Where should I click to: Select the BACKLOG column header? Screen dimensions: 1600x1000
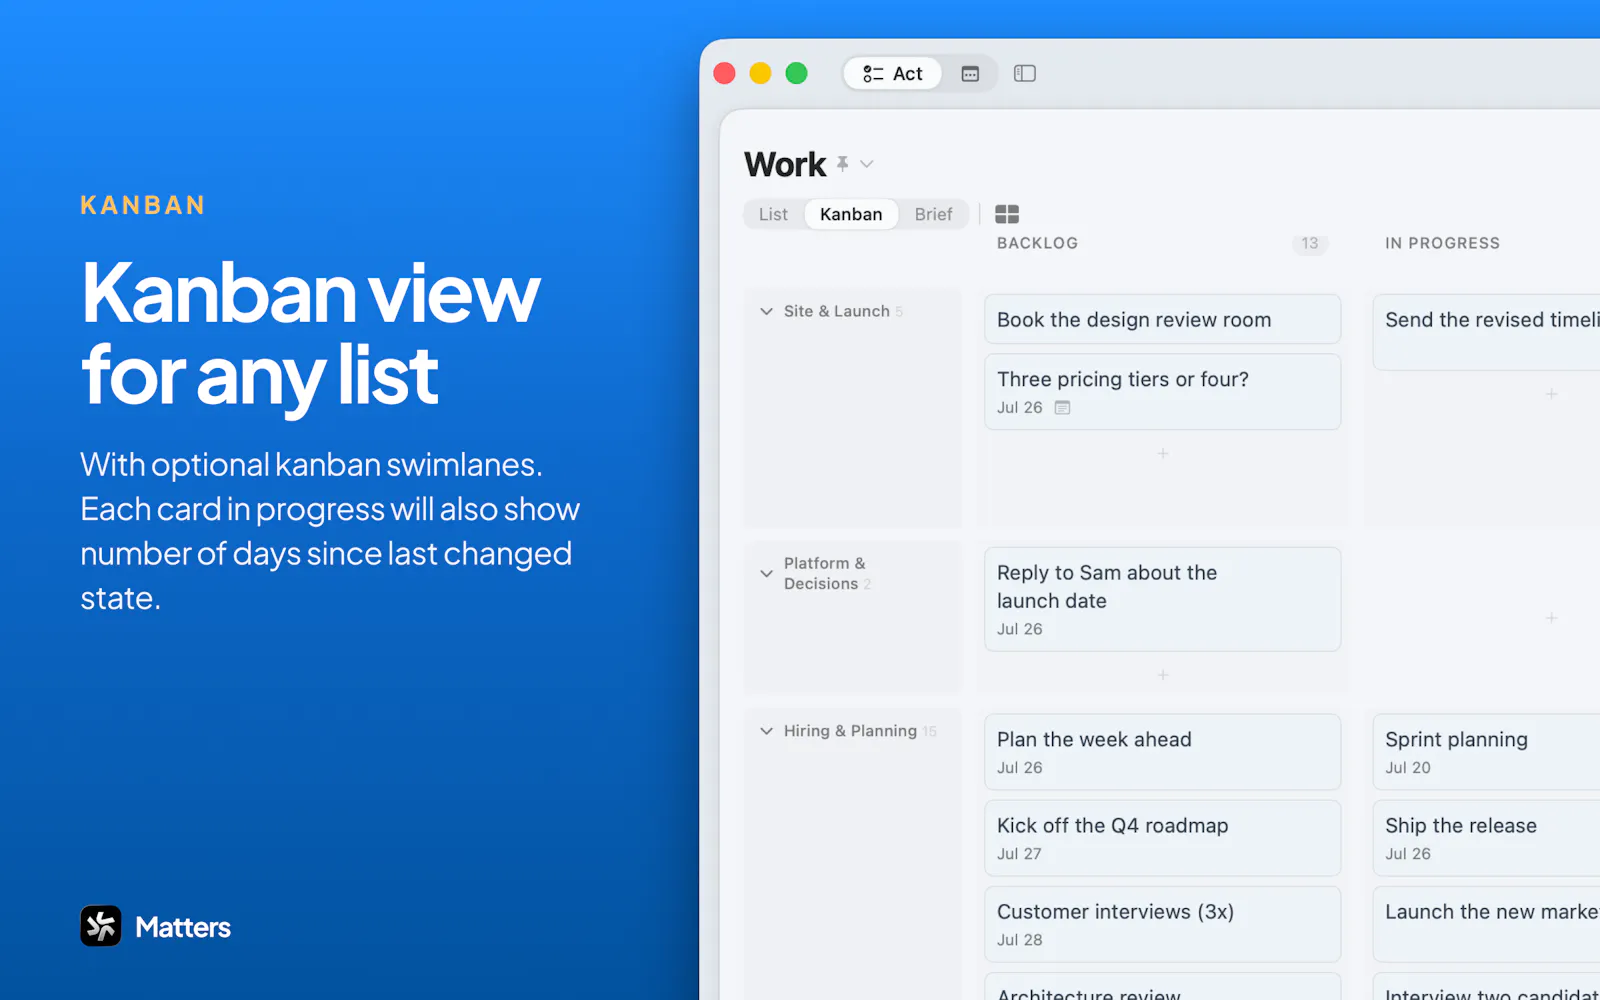tap(1037, 243)
